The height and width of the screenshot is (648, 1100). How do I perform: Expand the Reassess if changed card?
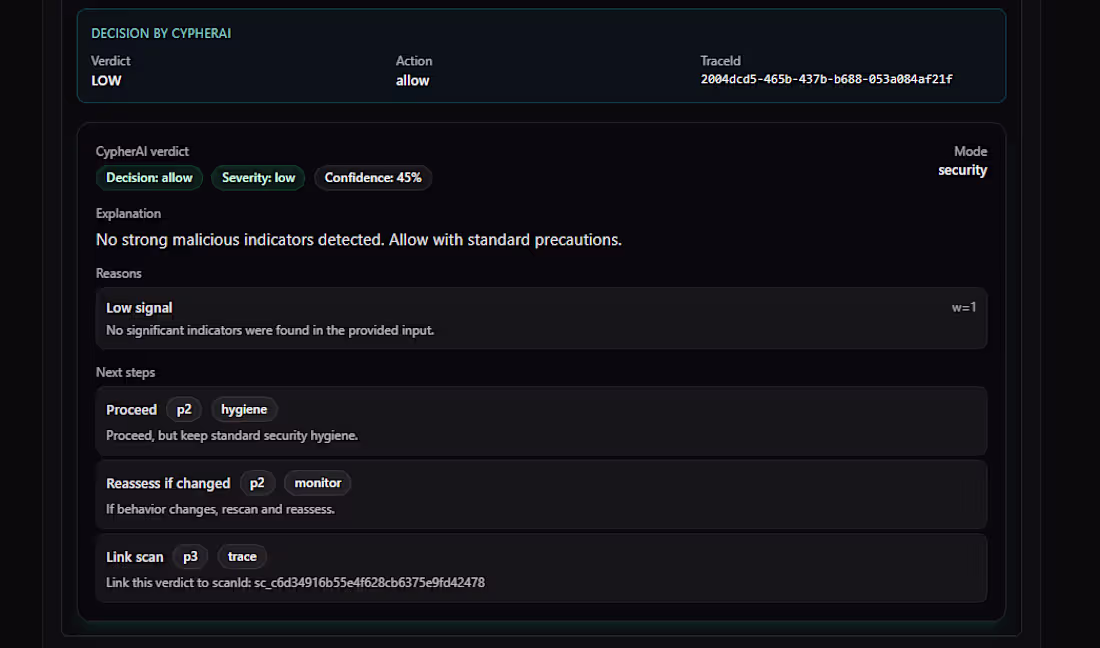tap(541, 494)
